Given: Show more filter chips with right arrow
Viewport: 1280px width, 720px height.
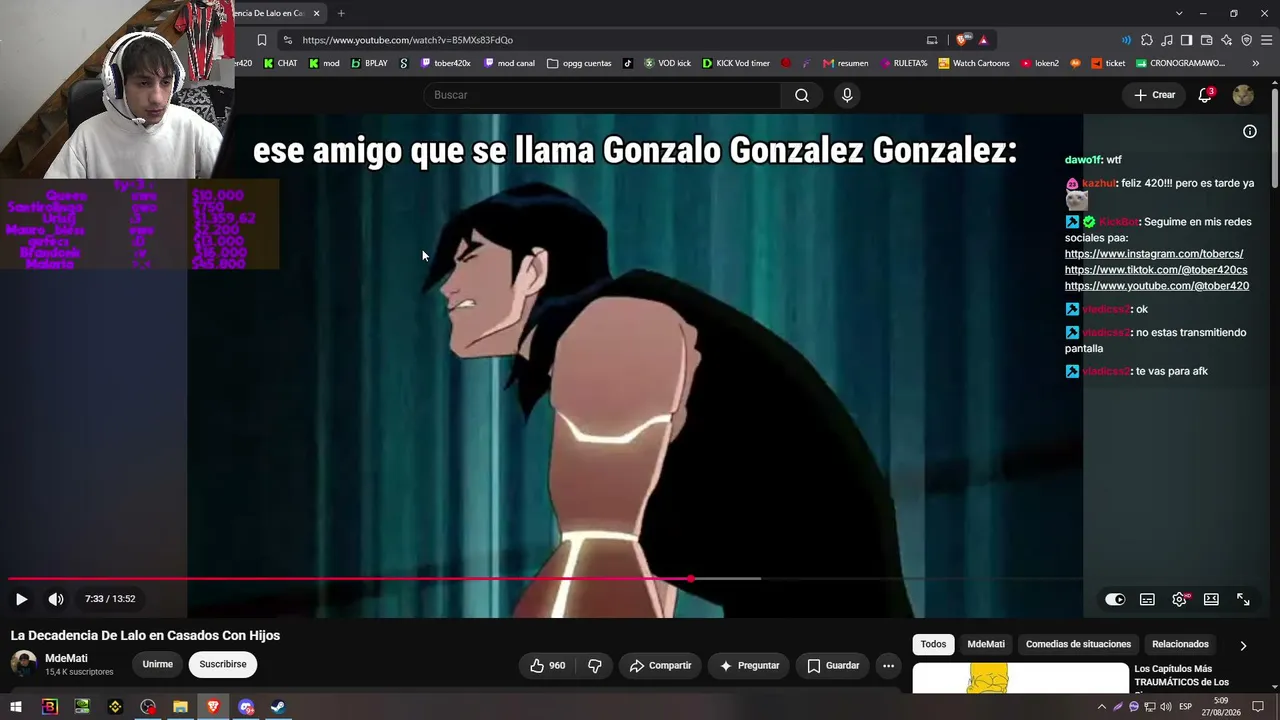Looking at the screenshot, I should coord(1243,645).
